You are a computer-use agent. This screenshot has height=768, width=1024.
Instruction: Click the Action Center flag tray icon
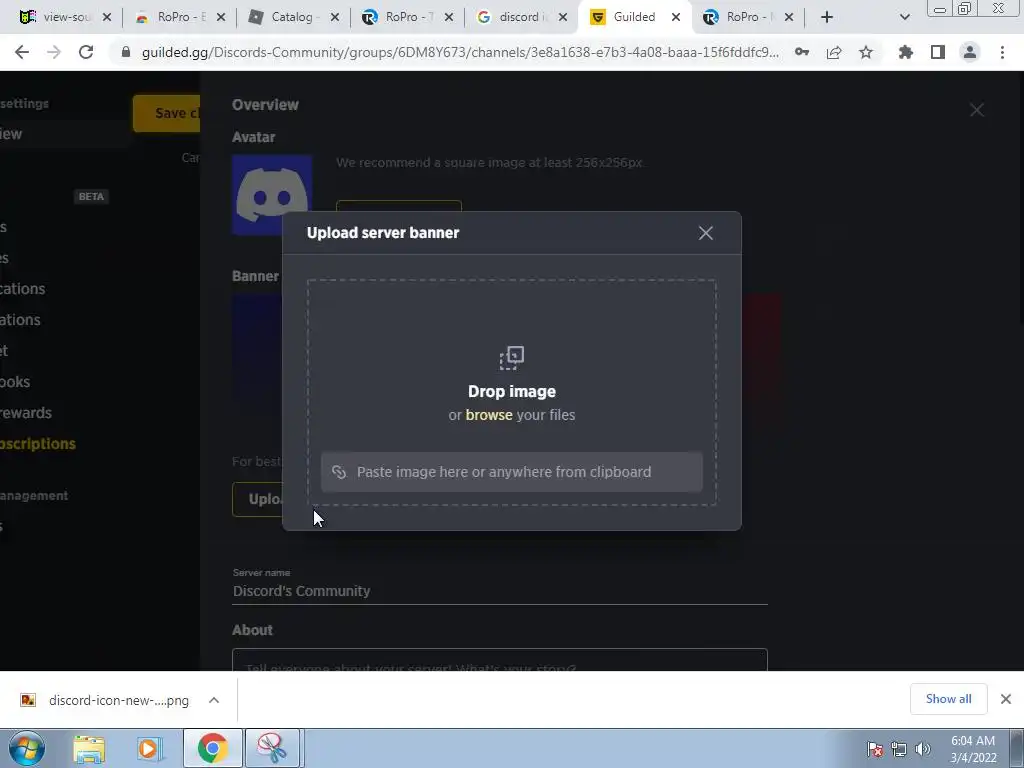(x=874, y=749)
